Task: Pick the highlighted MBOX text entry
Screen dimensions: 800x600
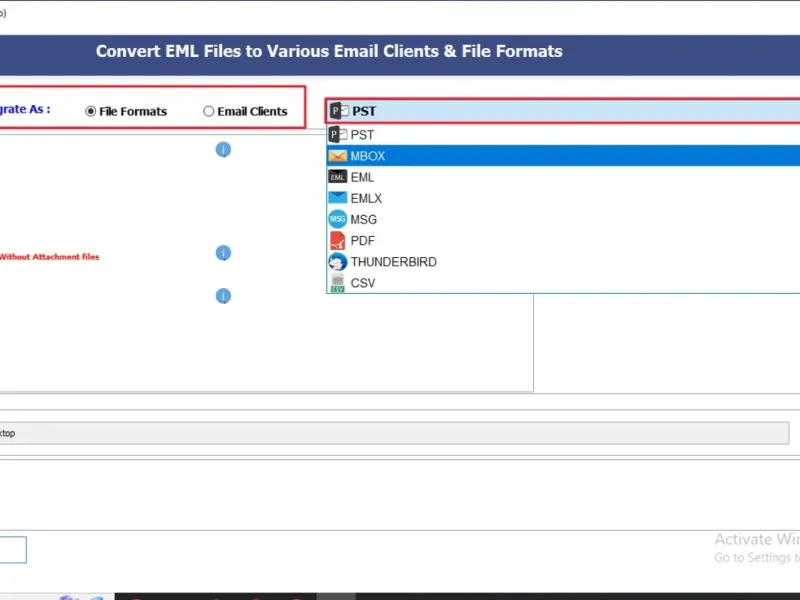Action: tap(368, 156)
